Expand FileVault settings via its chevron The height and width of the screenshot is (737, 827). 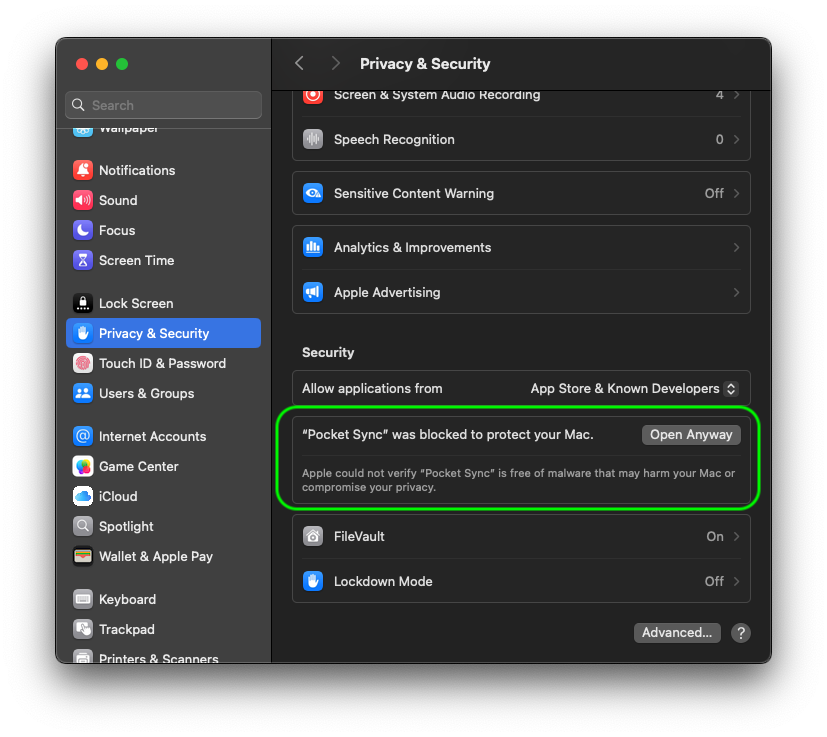coord(736,537)
